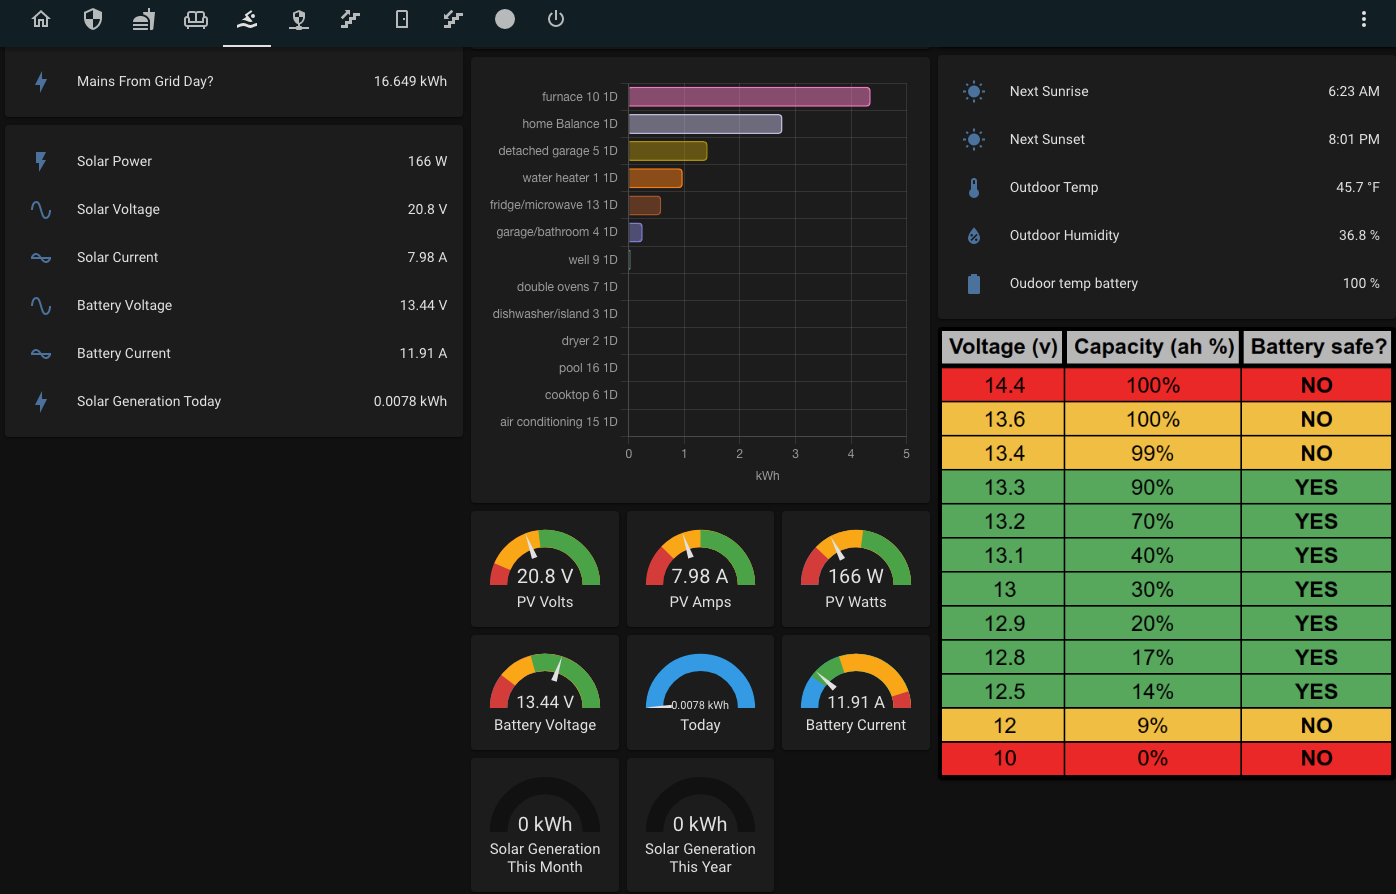Open Outdoor Humidity sensor details
The width and height of the screenshot is (1396, 894).
click(x=1166, y=235)
